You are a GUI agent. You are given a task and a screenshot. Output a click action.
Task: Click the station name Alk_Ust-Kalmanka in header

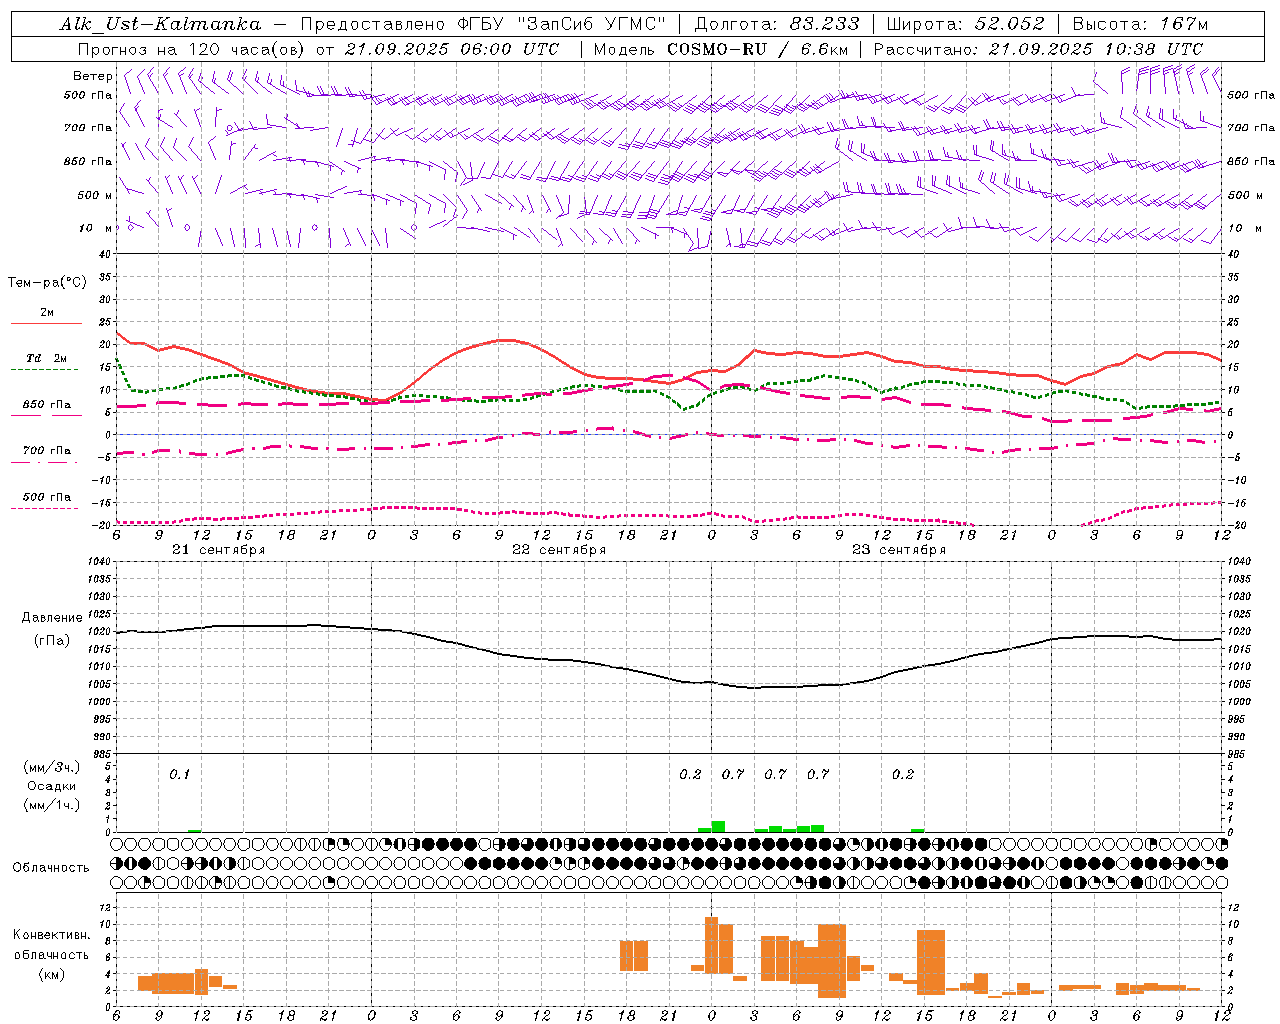(x=160, y=24)
